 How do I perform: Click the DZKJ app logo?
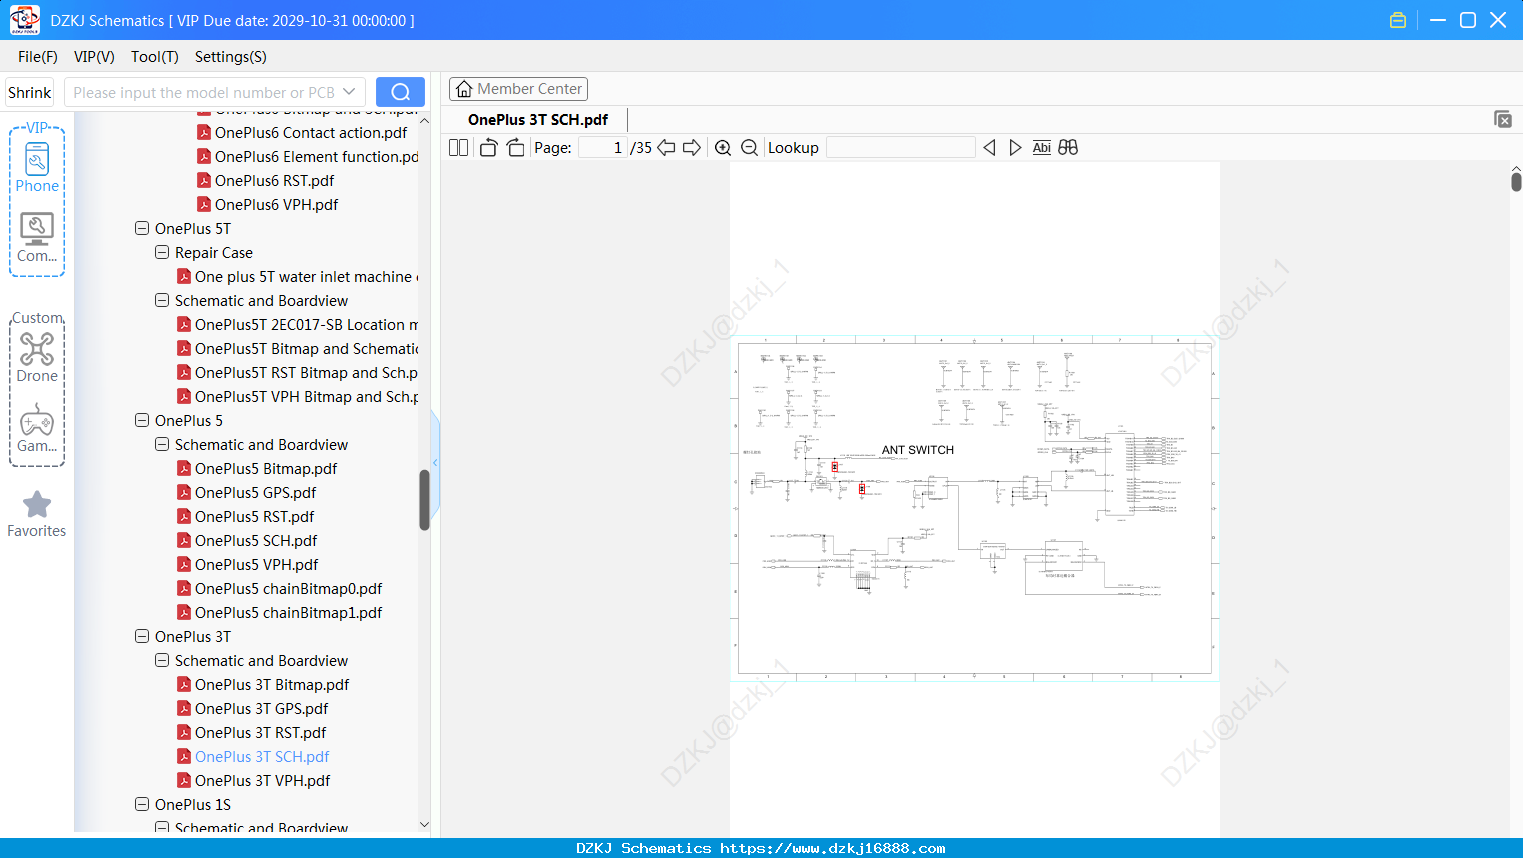coord(24,20)
